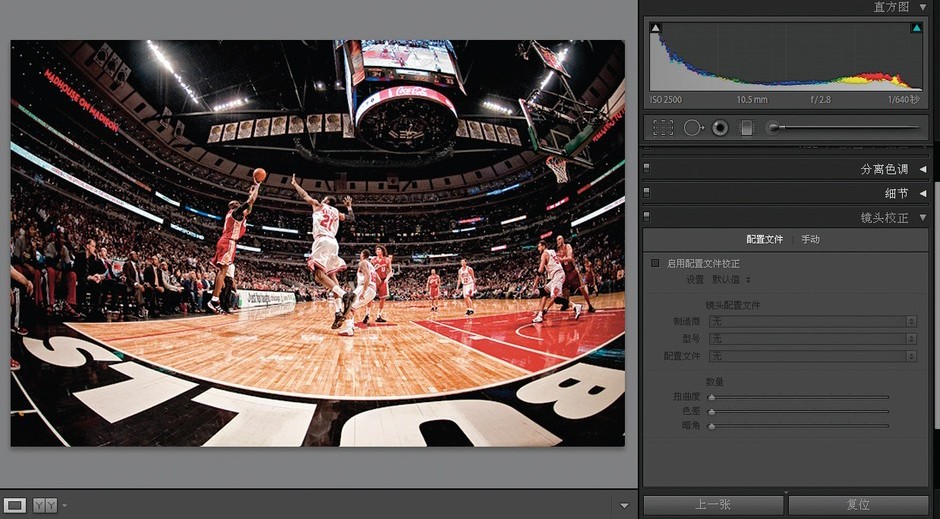Screen dimensions: 940x519
Task: Open Before/After YY comparison view
Action: [x=45, y=506]
